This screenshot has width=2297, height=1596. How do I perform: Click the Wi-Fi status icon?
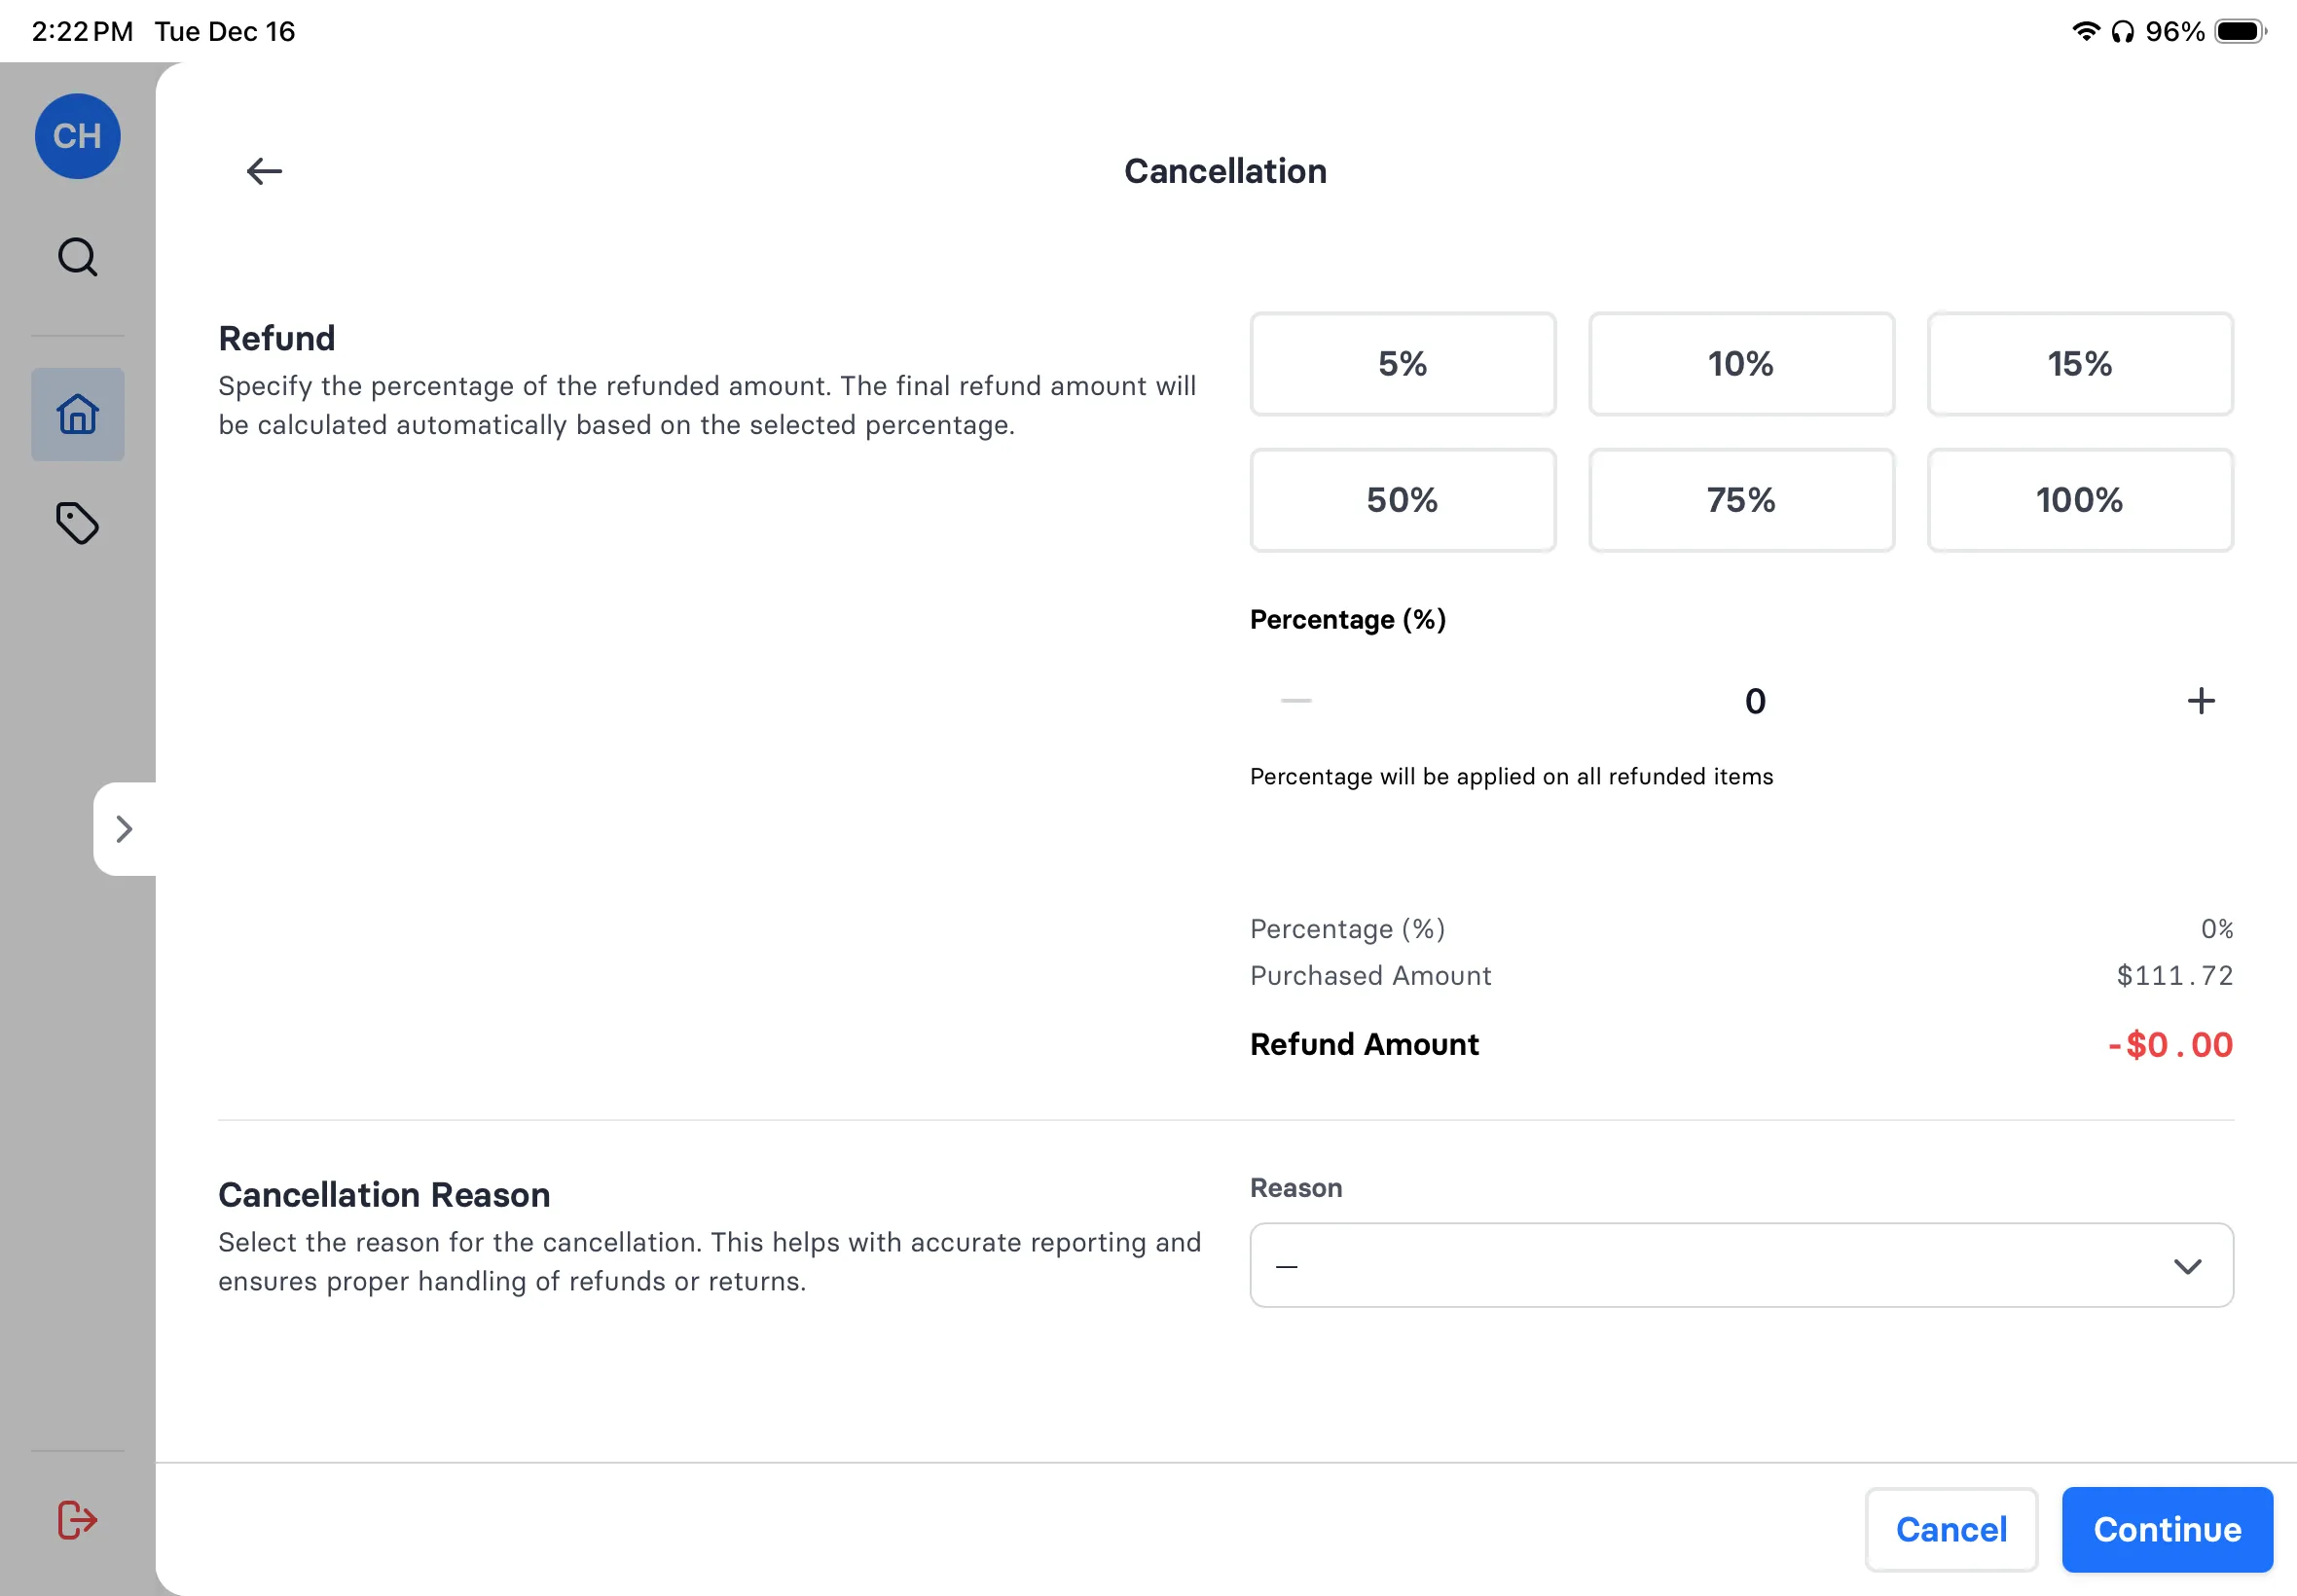(x=2086, y=31)
